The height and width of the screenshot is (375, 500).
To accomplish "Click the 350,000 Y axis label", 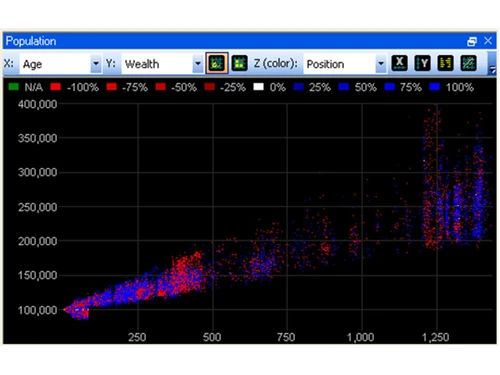I will coord(37,138).
